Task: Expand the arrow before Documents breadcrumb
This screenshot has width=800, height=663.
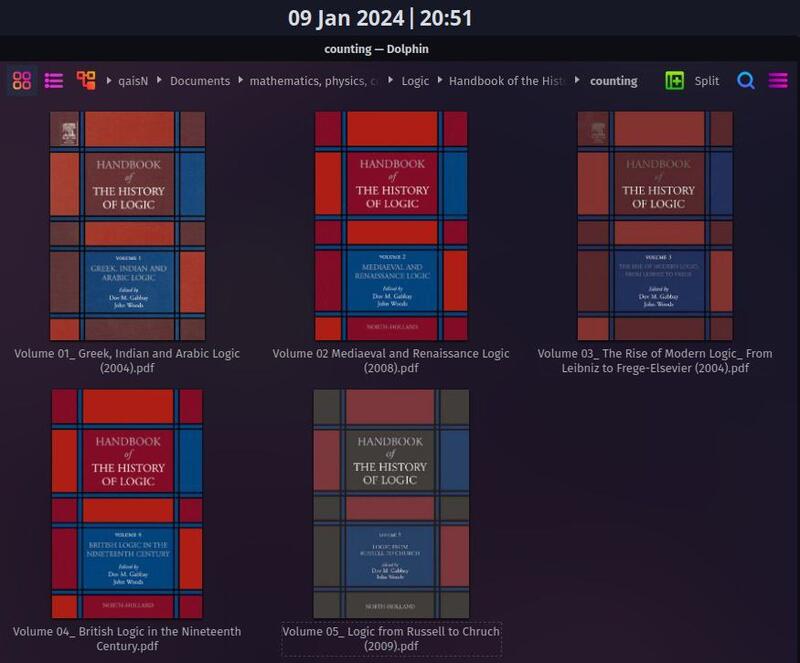Action: [160, 81]
